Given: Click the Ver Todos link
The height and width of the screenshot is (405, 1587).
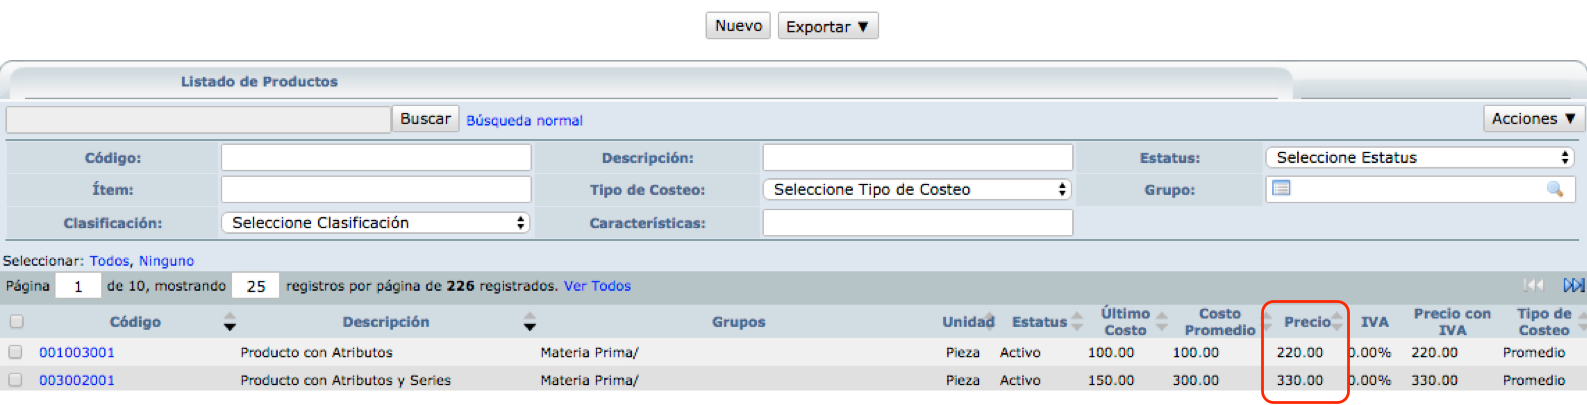Looking at the screenshot, I should click(597, 286).
